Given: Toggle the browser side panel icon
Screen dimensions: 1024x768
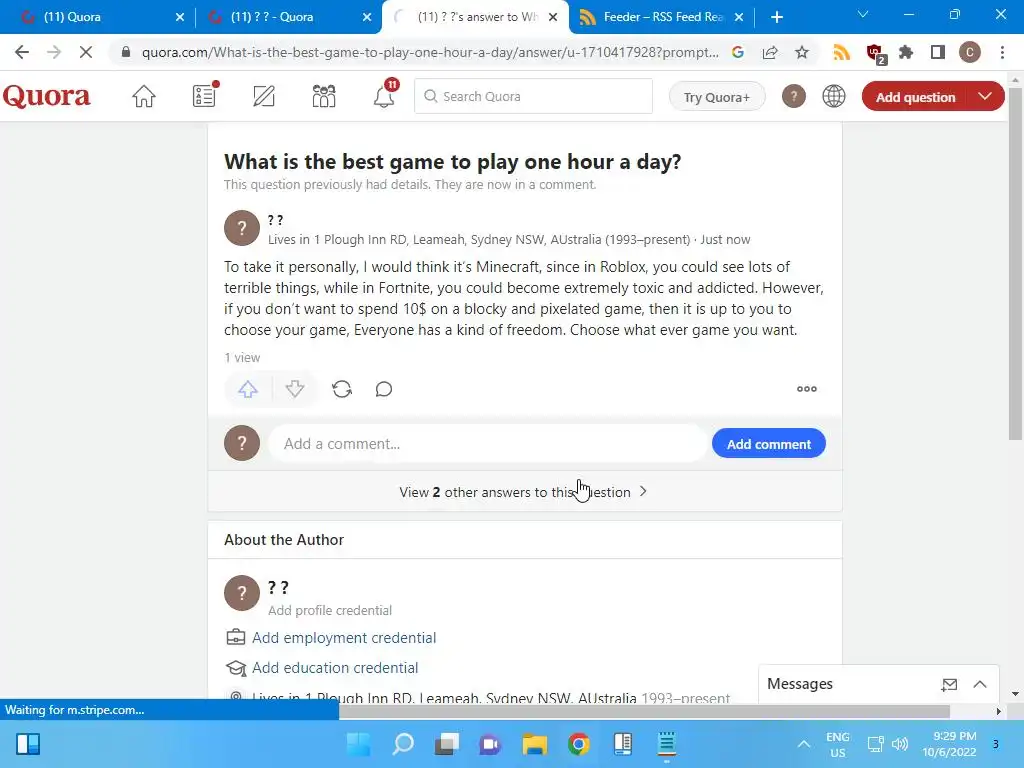Looking at the screenshot, I should coord(938,52).
